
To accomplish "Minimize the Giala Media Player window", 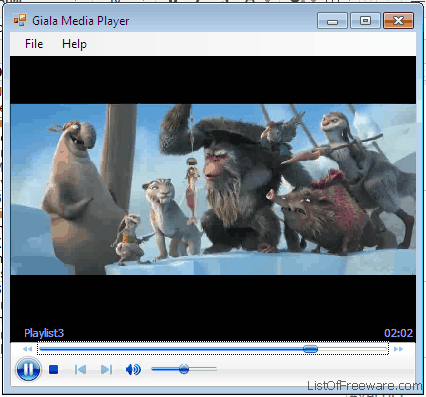I will [332, 21].
